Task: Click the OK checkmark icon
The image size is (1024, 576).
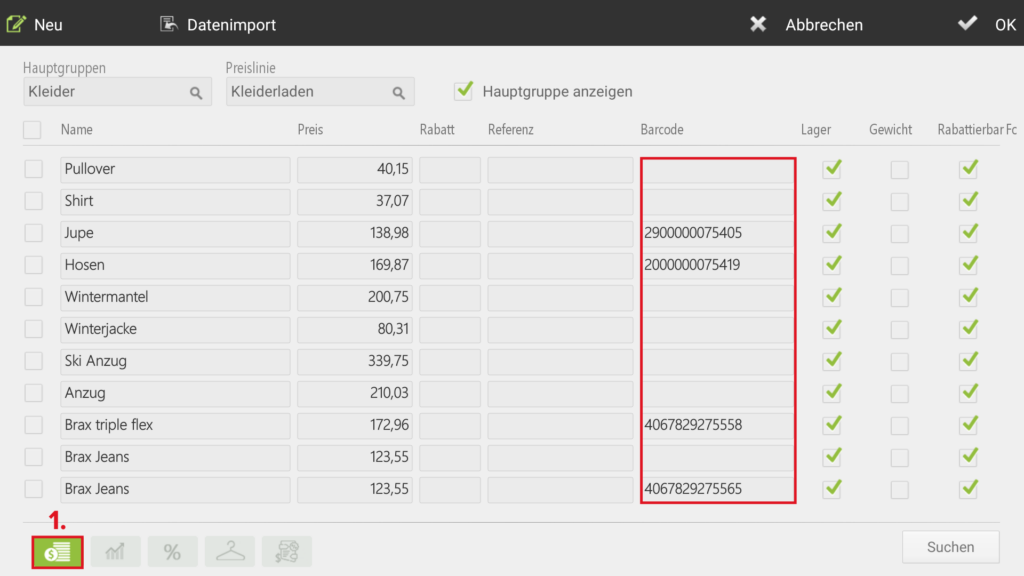Action: coord(968,24)
